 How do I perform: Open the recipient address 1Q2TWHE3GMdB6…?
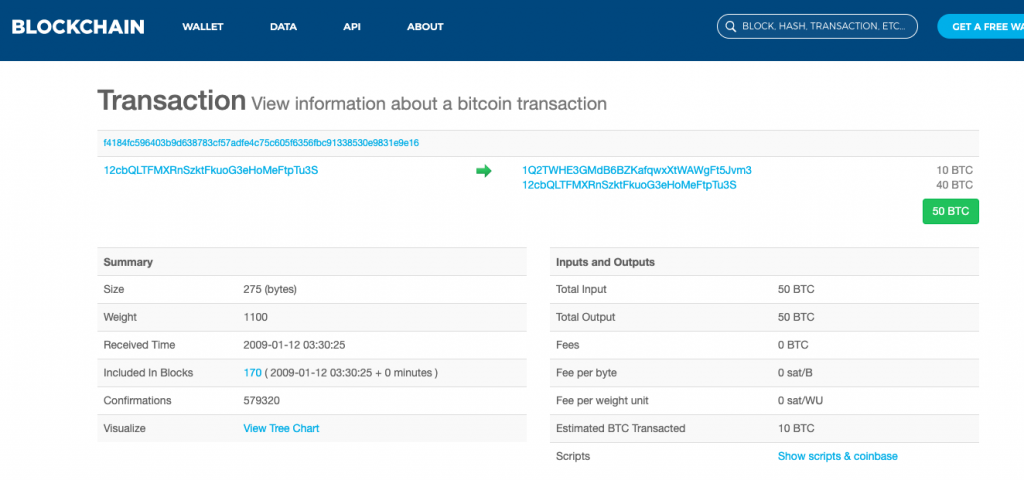click(637, 170)
